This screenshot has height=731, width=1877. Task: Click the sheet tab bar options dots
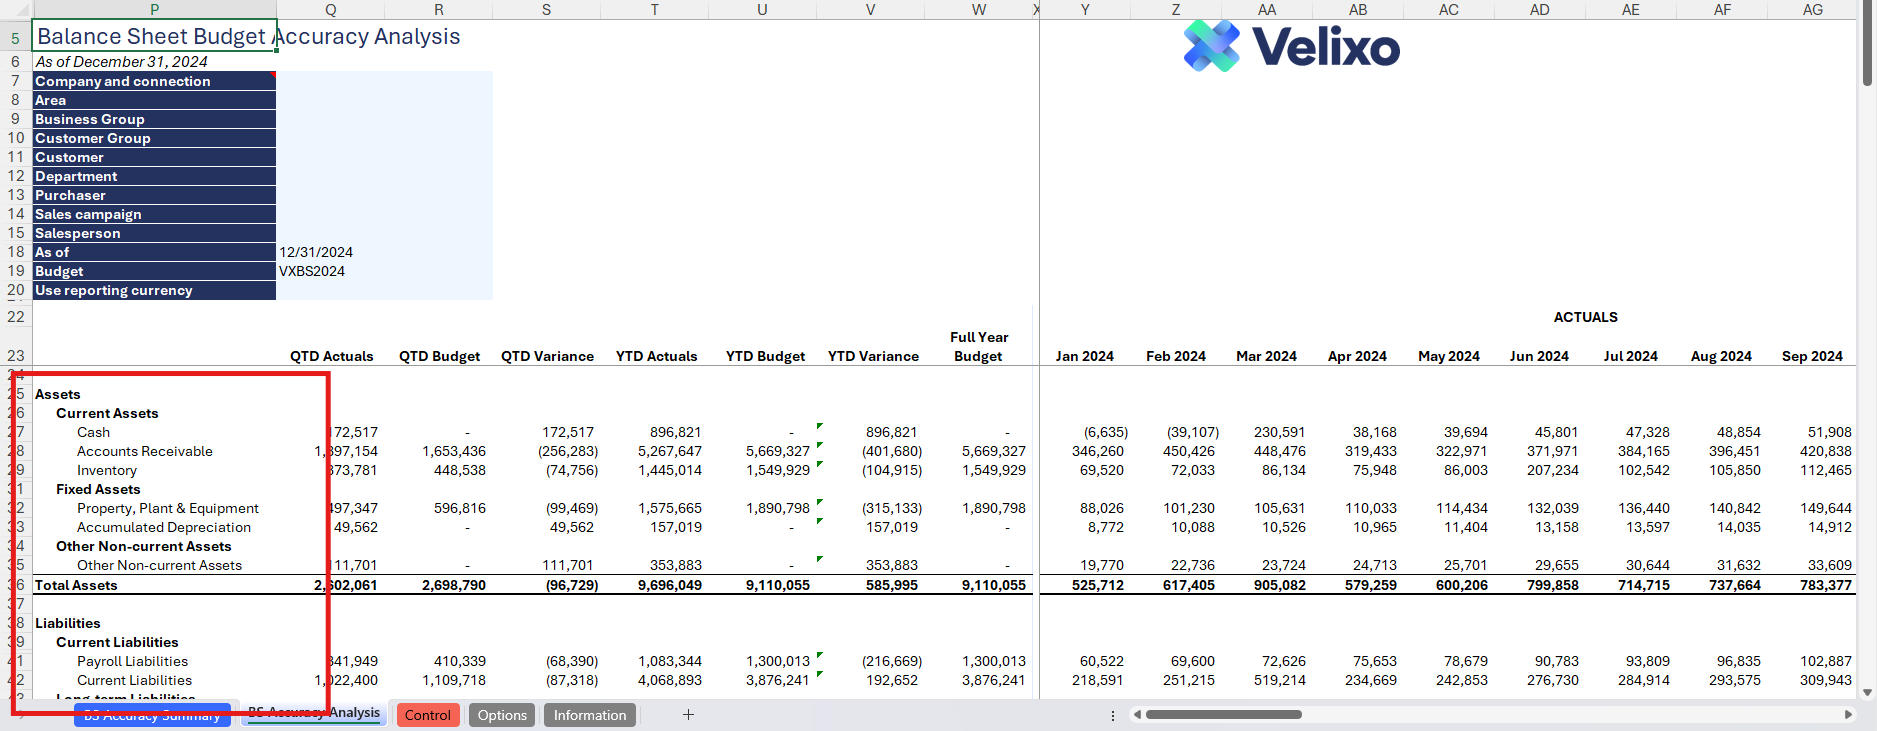click(1112, 715)
